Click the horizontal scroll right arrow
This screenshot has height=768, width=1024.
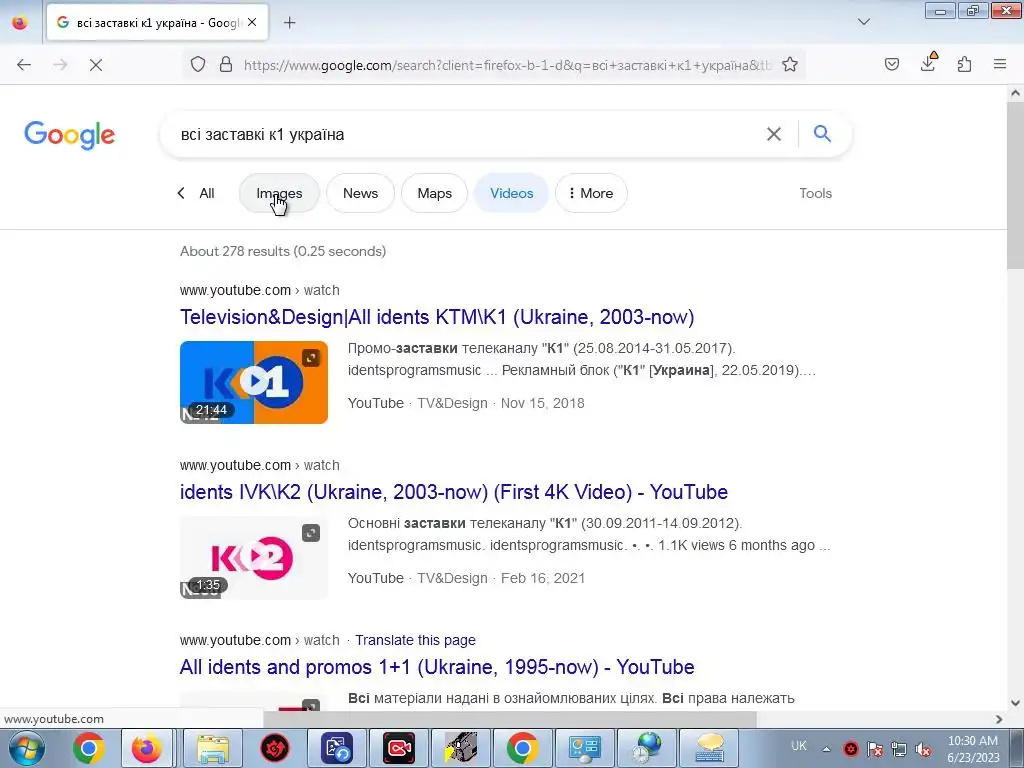(x=999, y=719)
